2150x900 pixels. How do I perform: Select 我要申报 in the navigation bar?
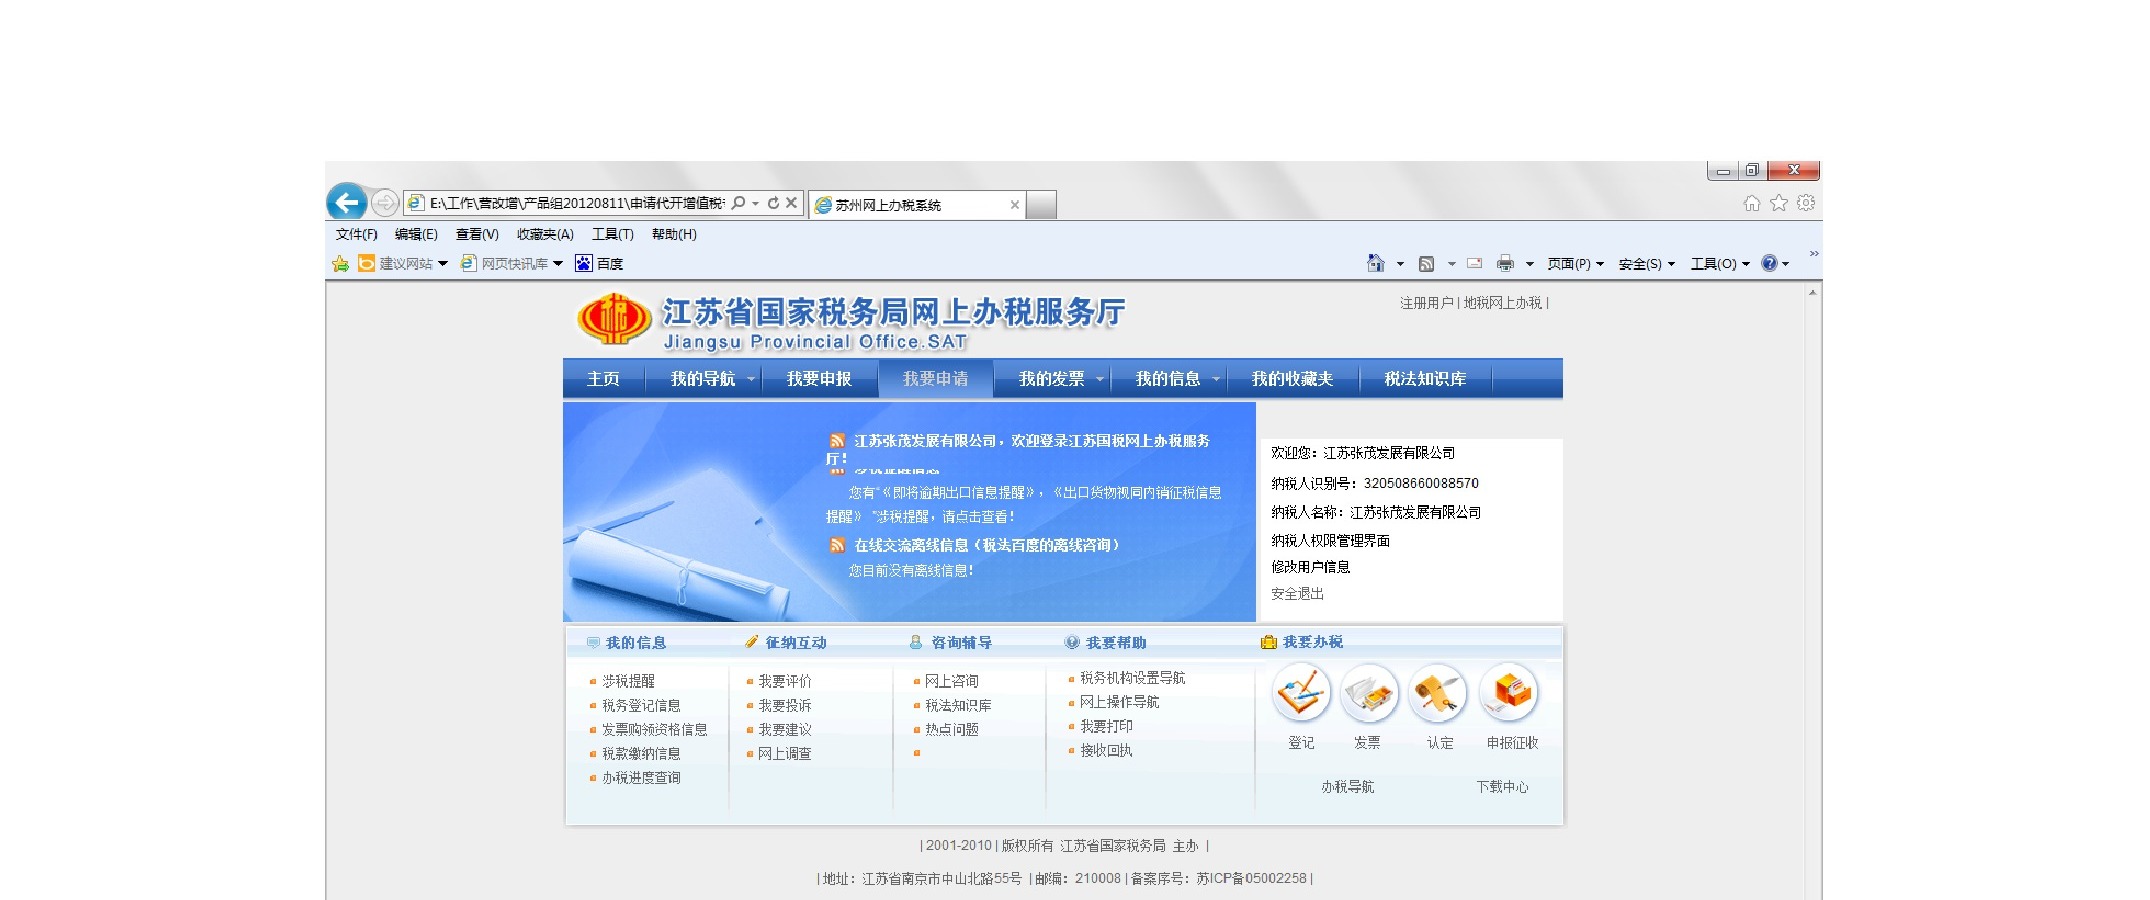coord(819,379)
